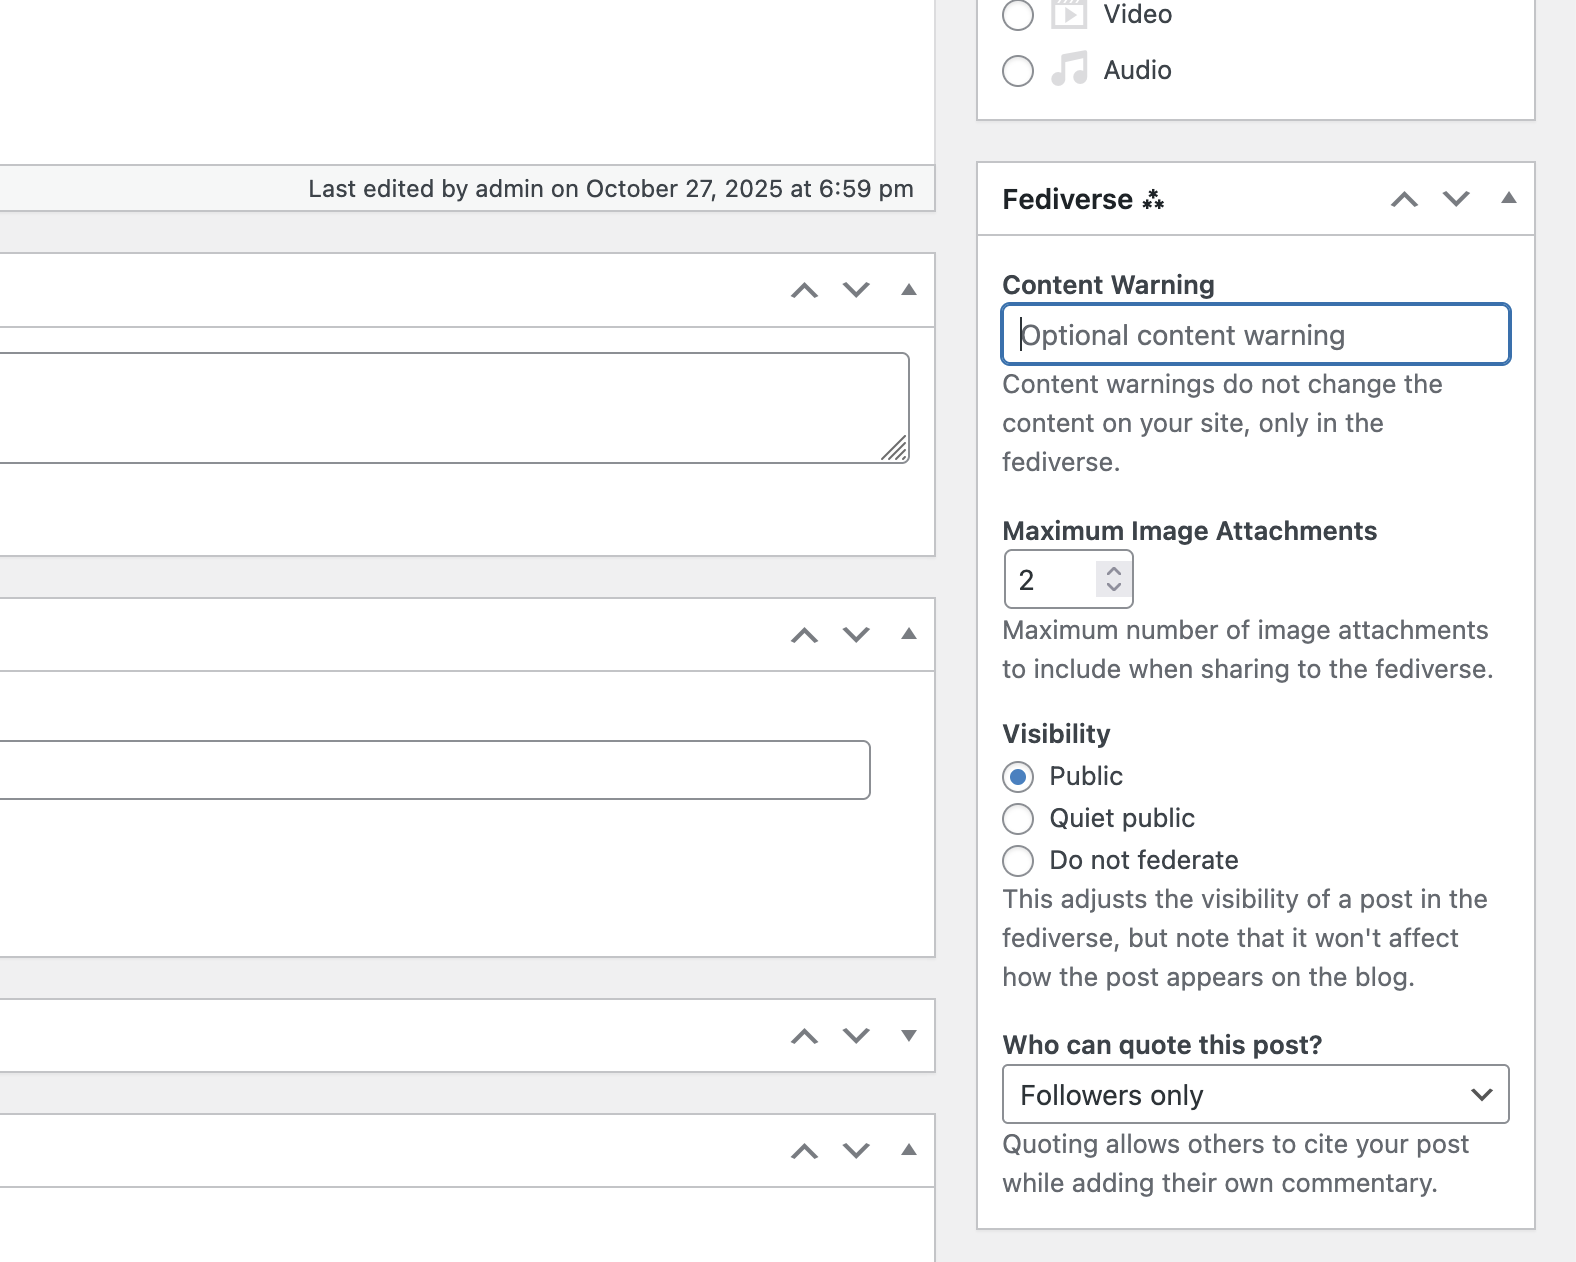The width and height of the screenshot is (1576, 1262).
Task: Collapse the Fediverse panel triangle toggle
Action: (x=1508, y=198)
